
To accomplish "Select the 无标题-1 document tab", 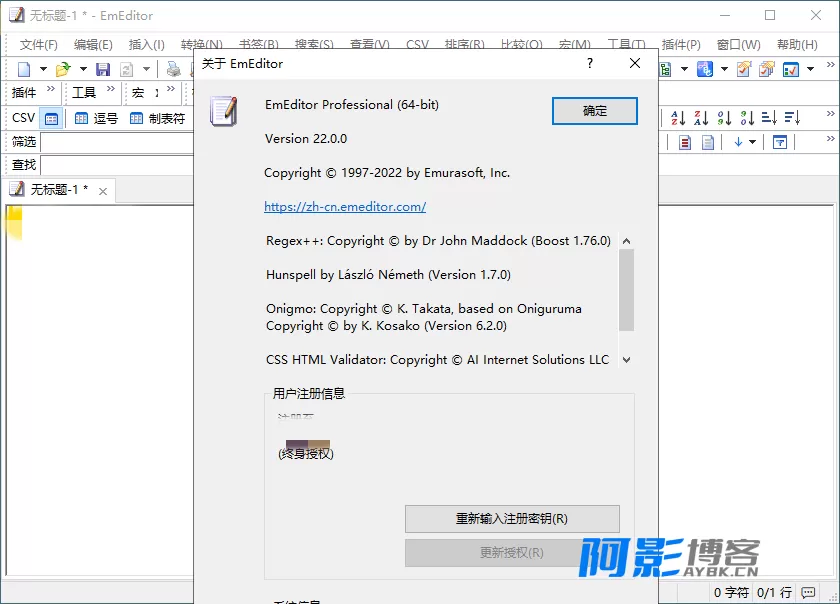I will coord(59,189).
